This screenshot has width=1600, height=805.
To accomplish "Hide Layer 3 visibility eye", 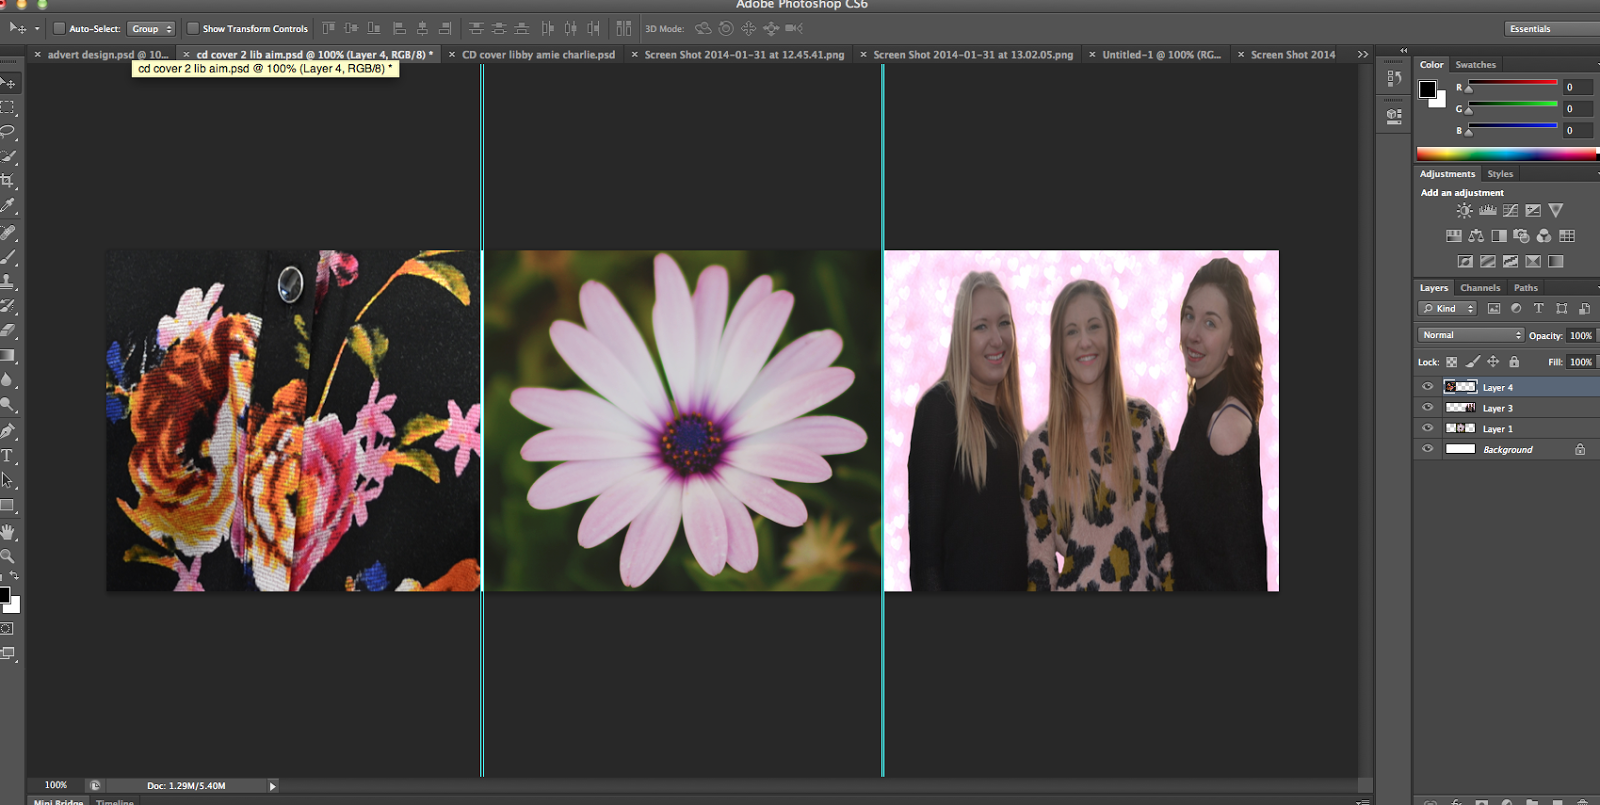I will (x=1427, y=408).
